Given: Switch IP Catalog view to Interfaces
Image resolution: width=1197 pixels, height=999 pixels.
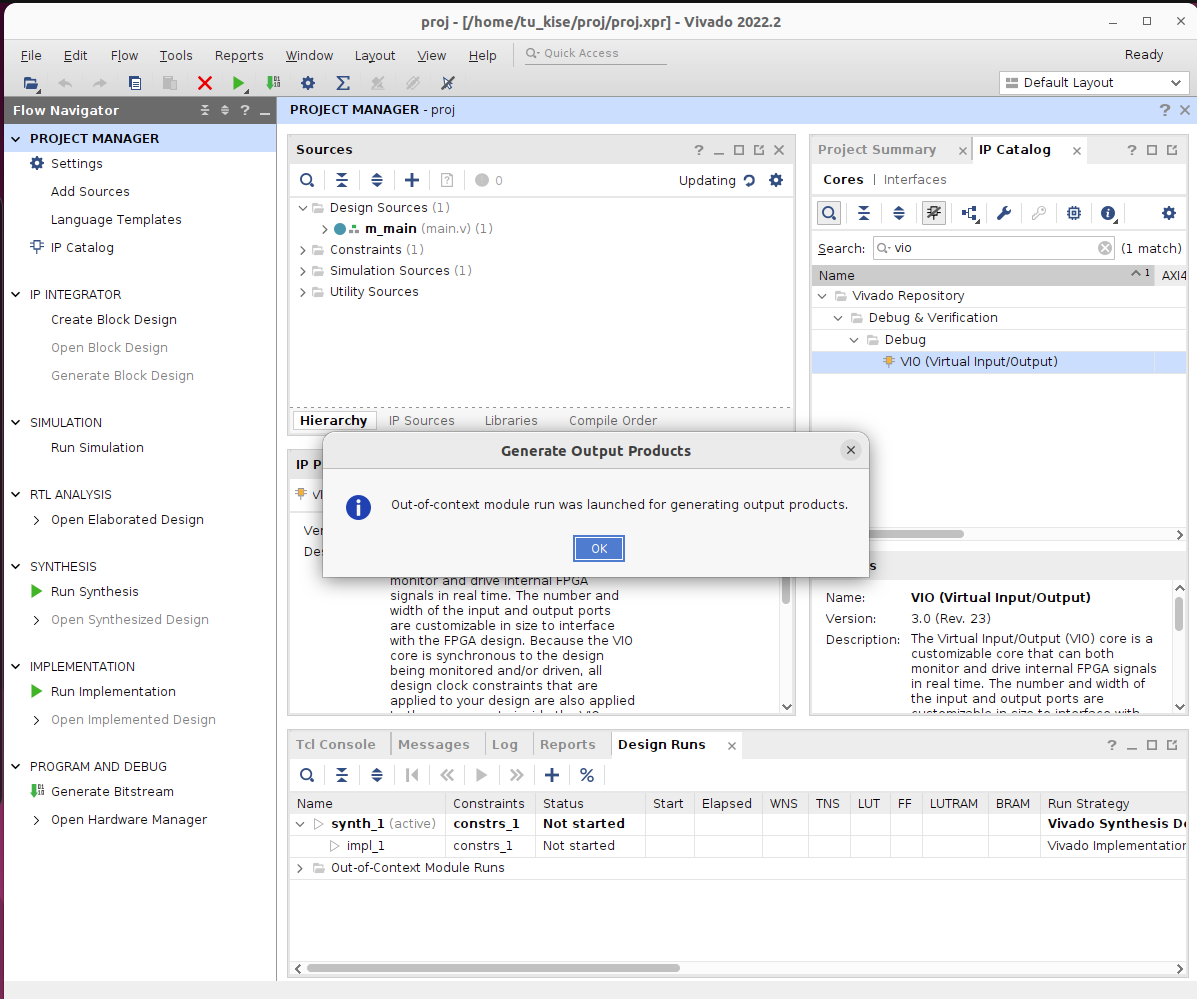Looking at the screenshot, I should (915, 180).
